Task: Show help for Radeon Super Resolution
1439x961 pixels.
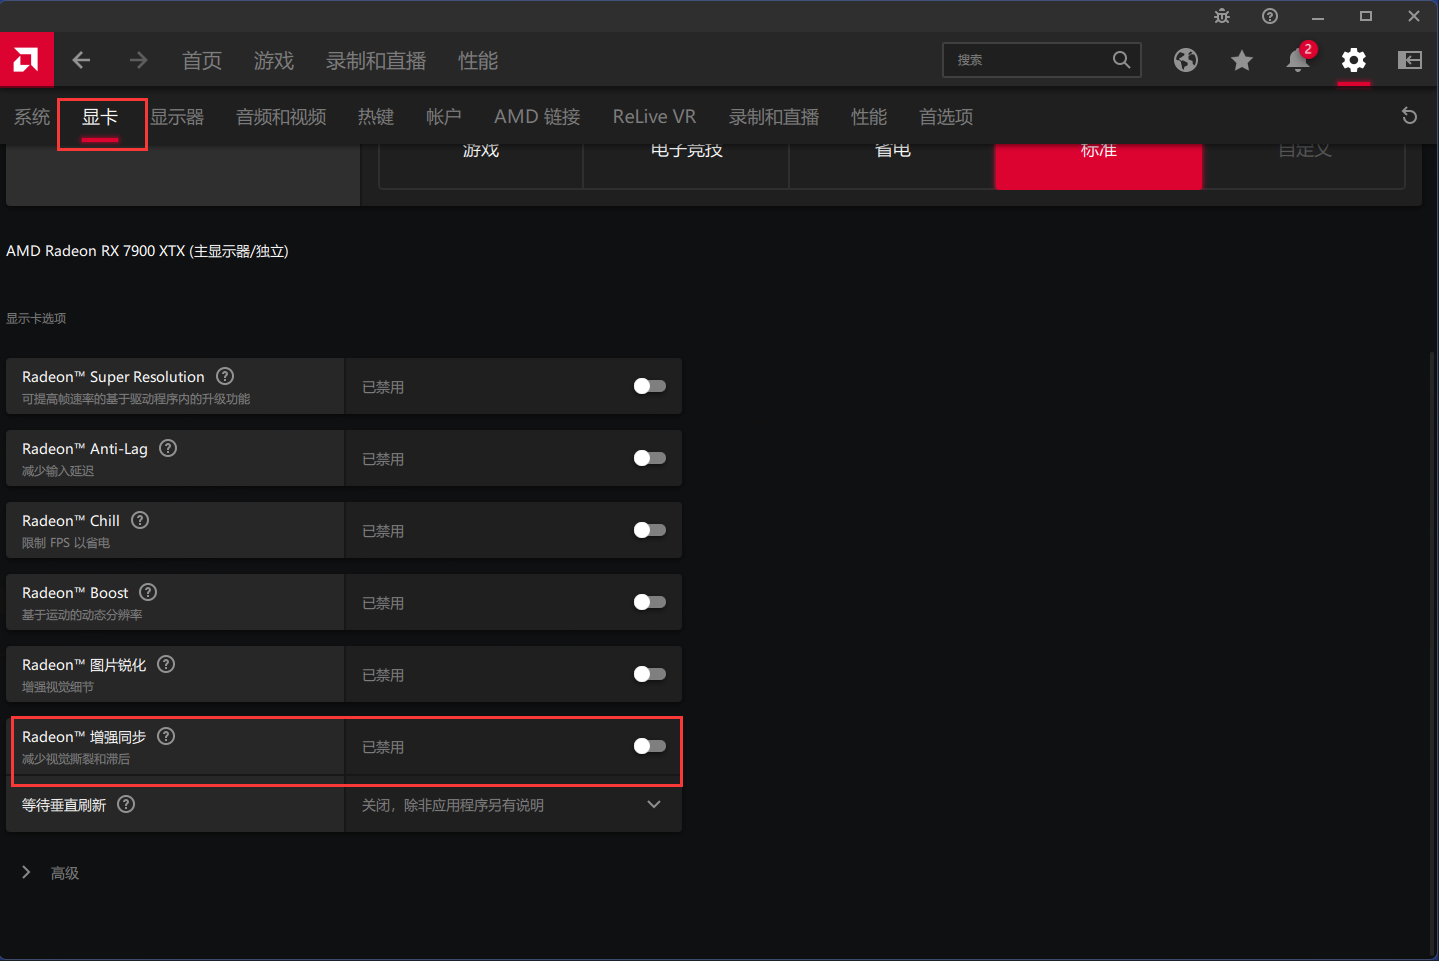Action: (225, 376)
